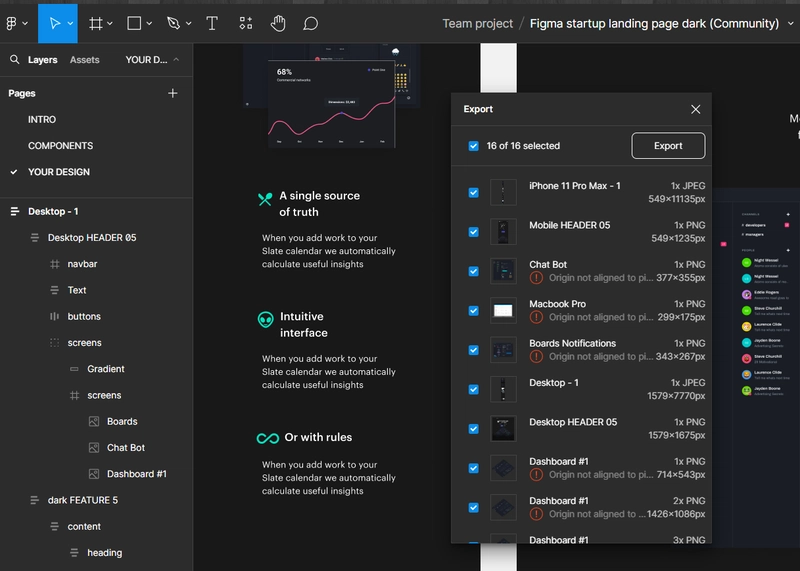Click the Desktop HEADER 05 export thumbnail

click(x=503, y=429)
